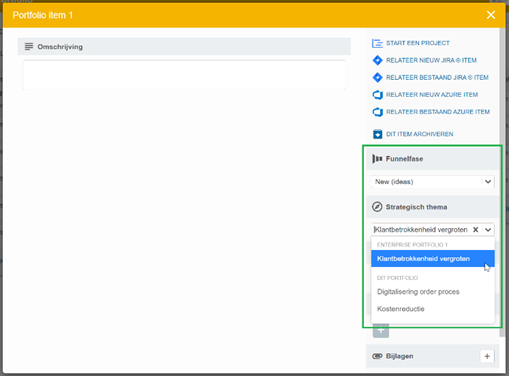The width and height of the screenshot is (509, 376).
Task: Open the START EEN PROJECT link
Action: (x=418, y=43)
